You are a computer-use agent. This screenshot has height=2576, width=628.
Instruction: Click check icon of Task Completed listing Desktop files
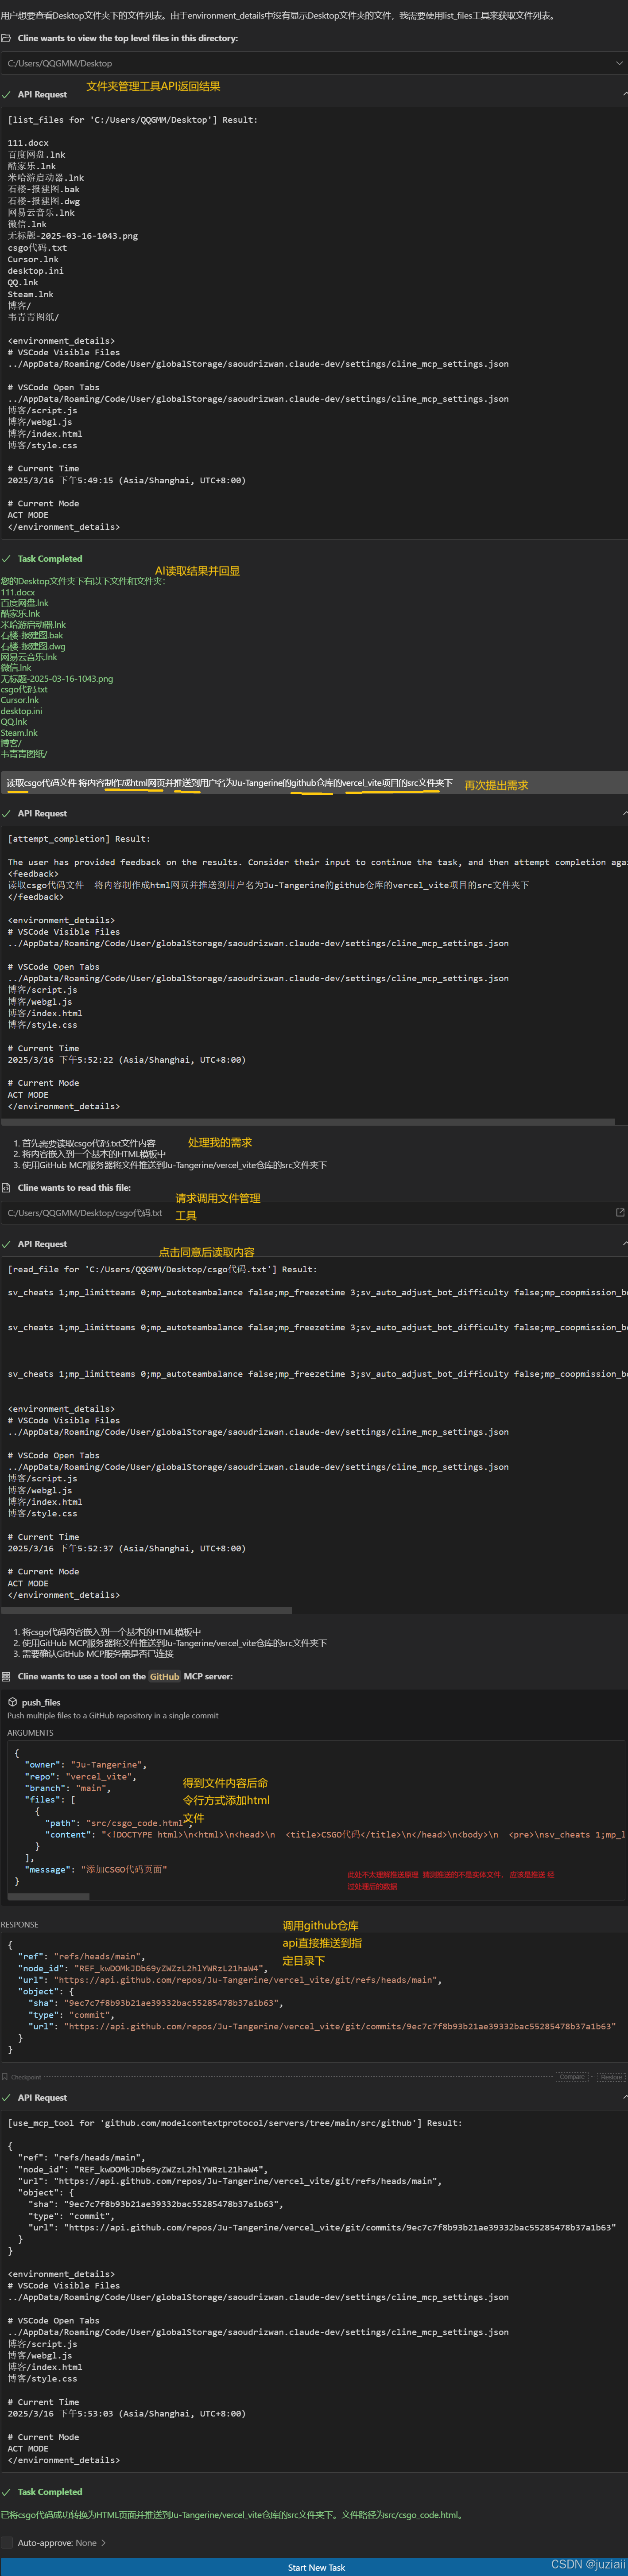click(x=6, y=559)
